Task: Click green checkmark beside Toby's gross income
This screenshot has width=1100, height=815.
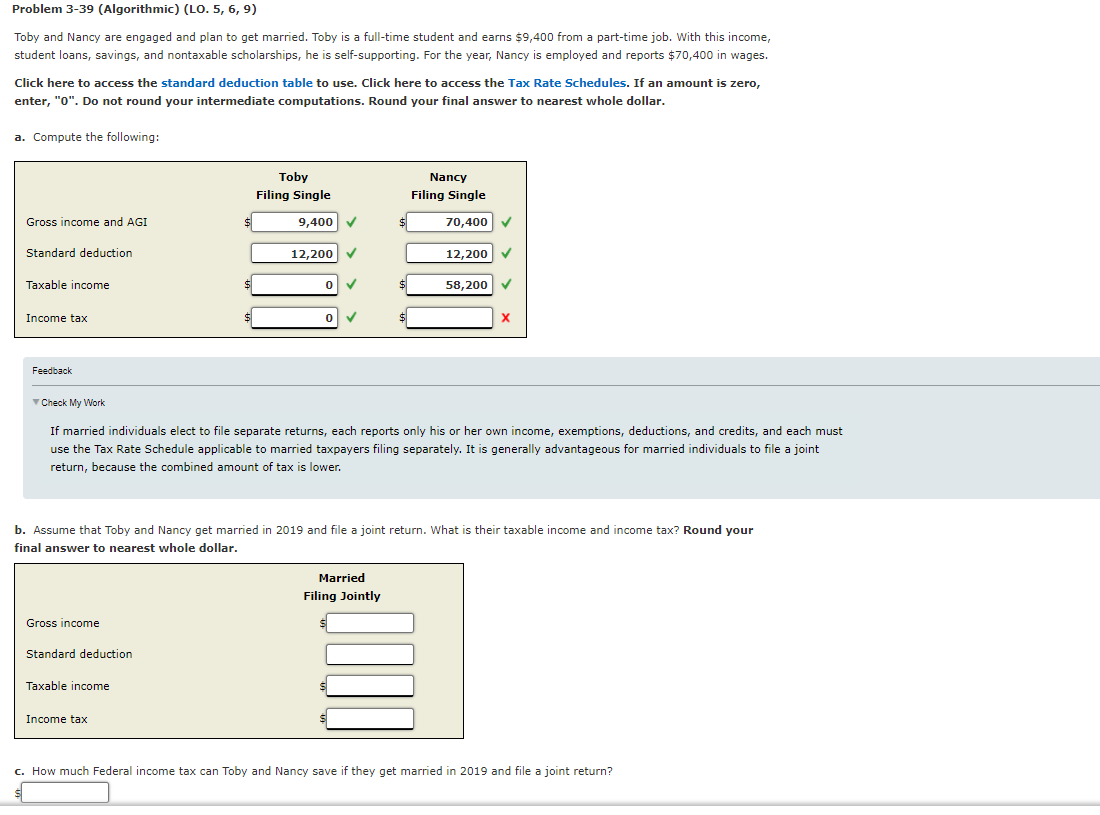Action: click(x=349, y=221)
